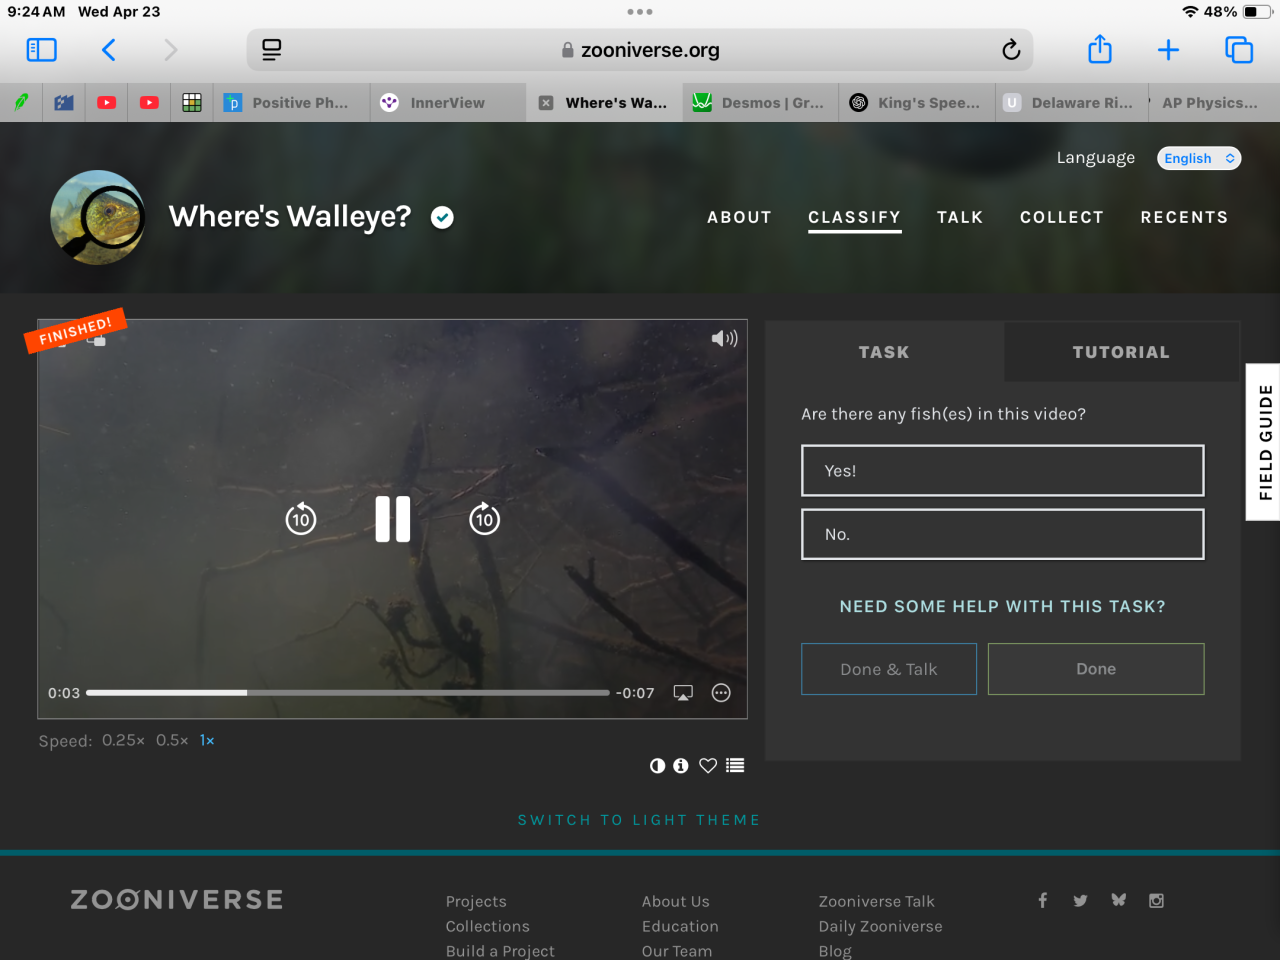Open footer Collections link
The height and width of the screenshot is (960, 1280).
(488, 926)
